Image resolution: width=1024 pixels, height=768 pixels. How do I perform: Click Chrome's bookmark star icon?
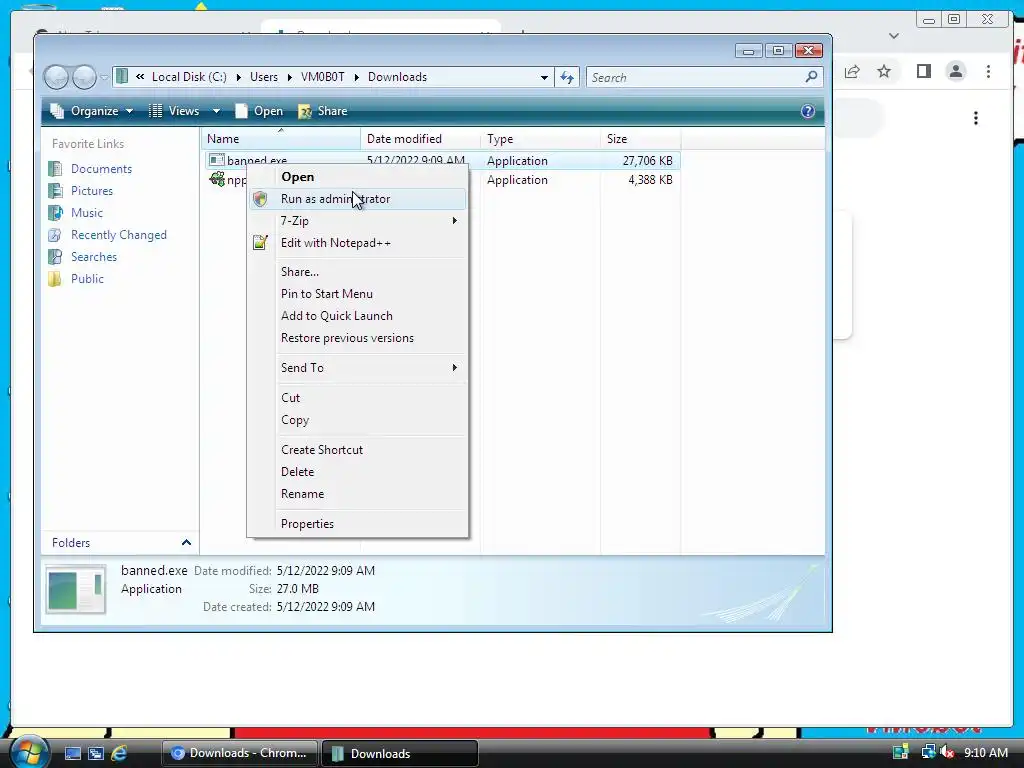[884, 71]
